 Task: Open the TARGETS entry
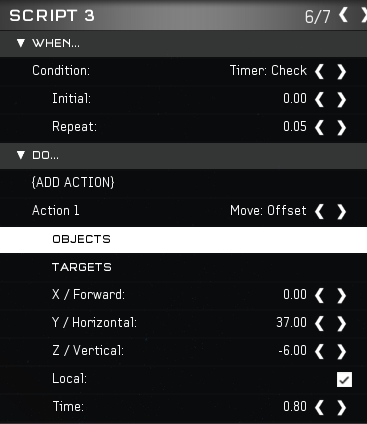pyautogui.click(x=183, y=267)
